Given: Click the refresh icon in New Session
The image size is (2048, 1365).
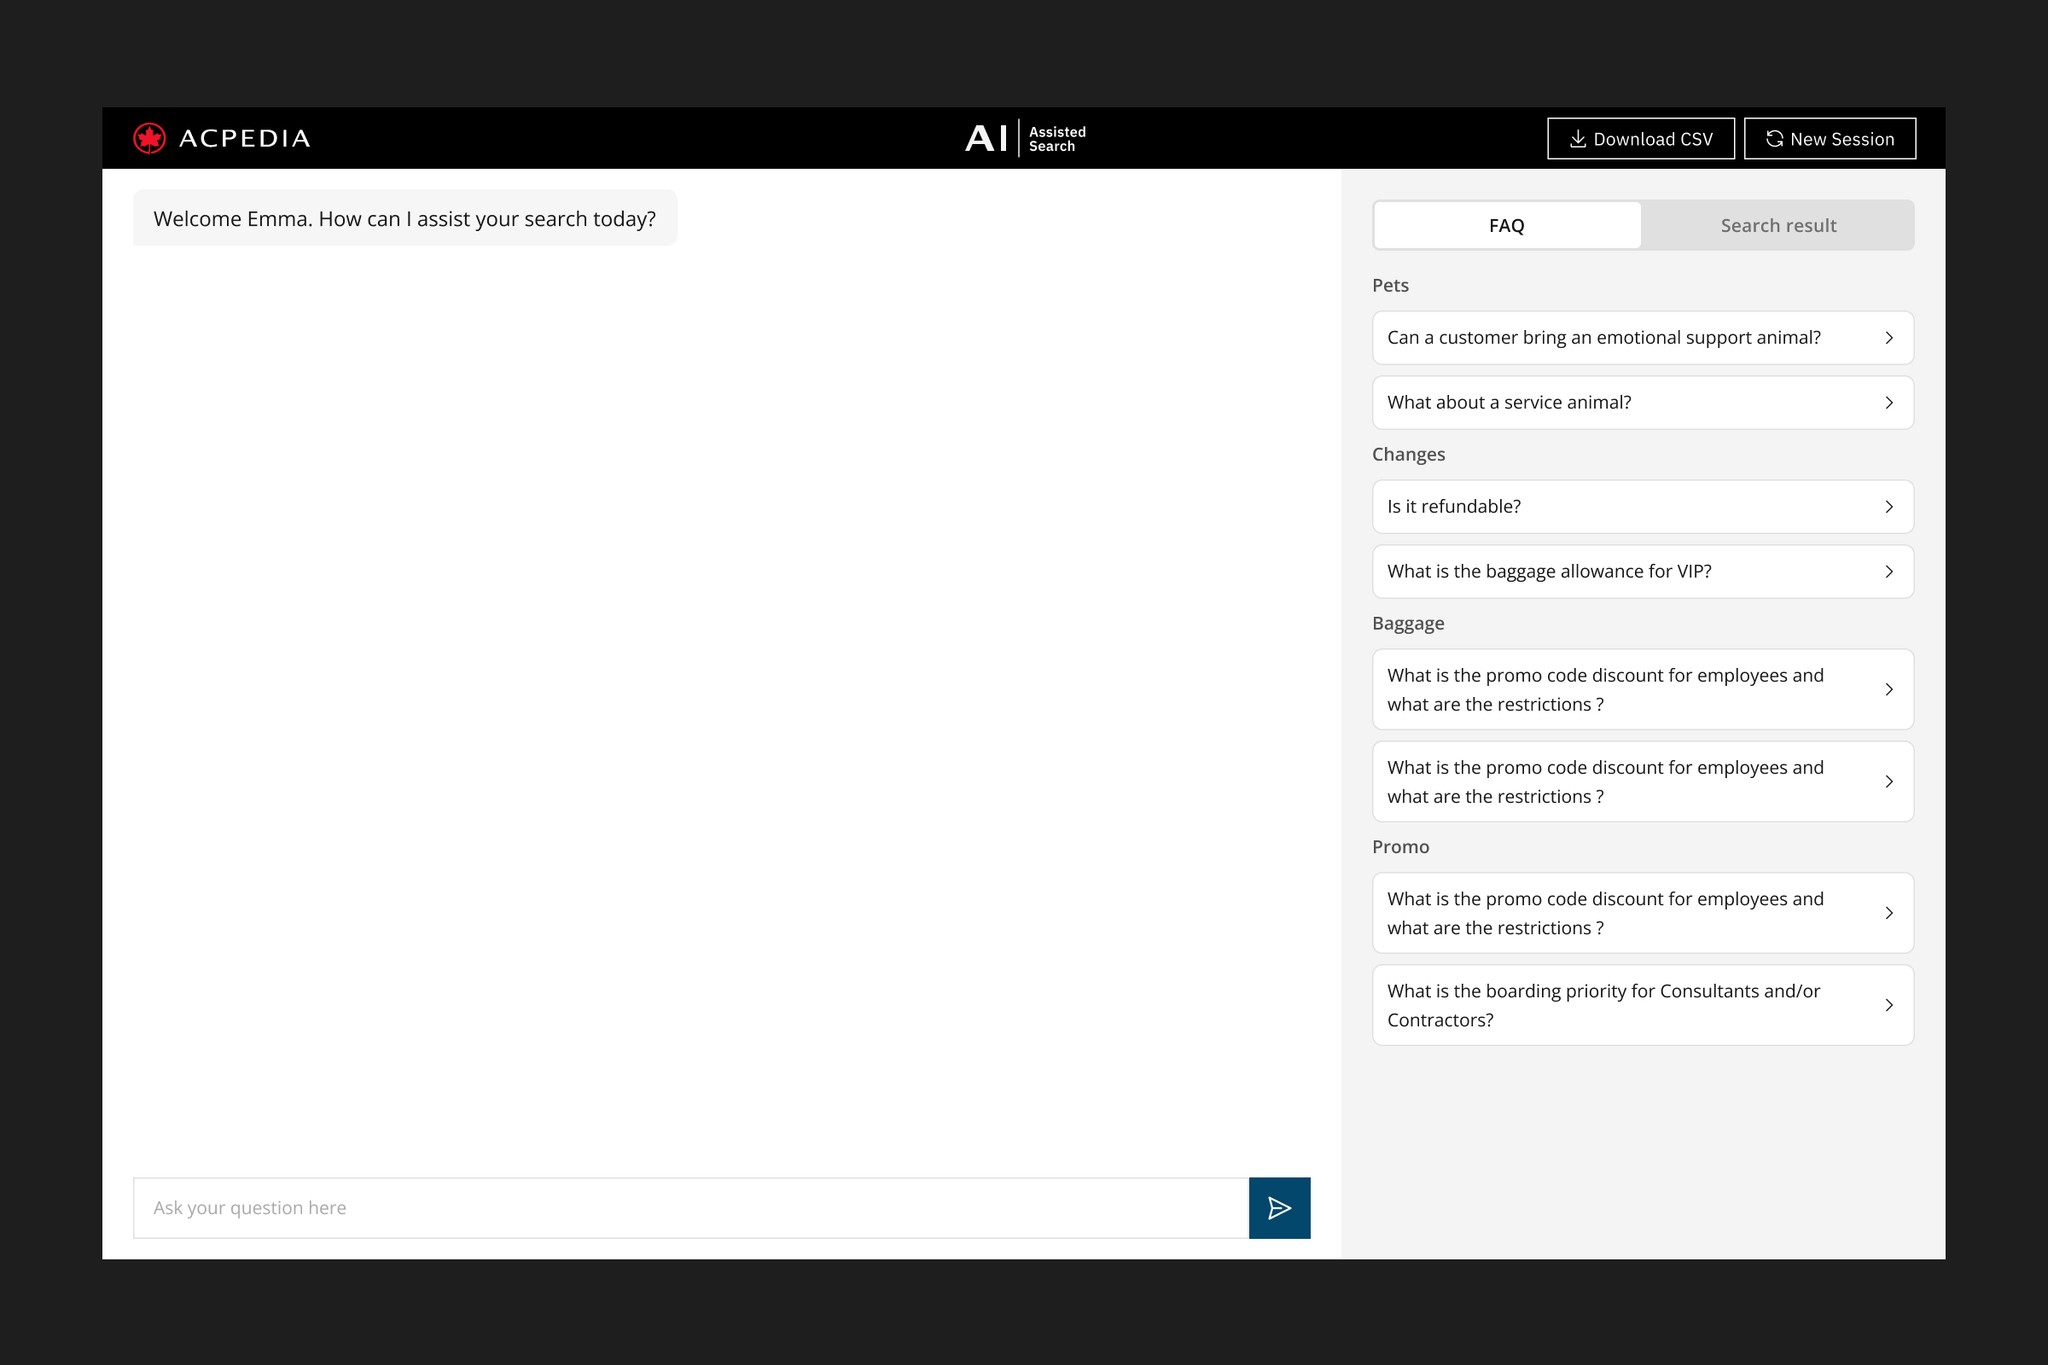Looking at the screenshot, I should [x=1774, y=139].
